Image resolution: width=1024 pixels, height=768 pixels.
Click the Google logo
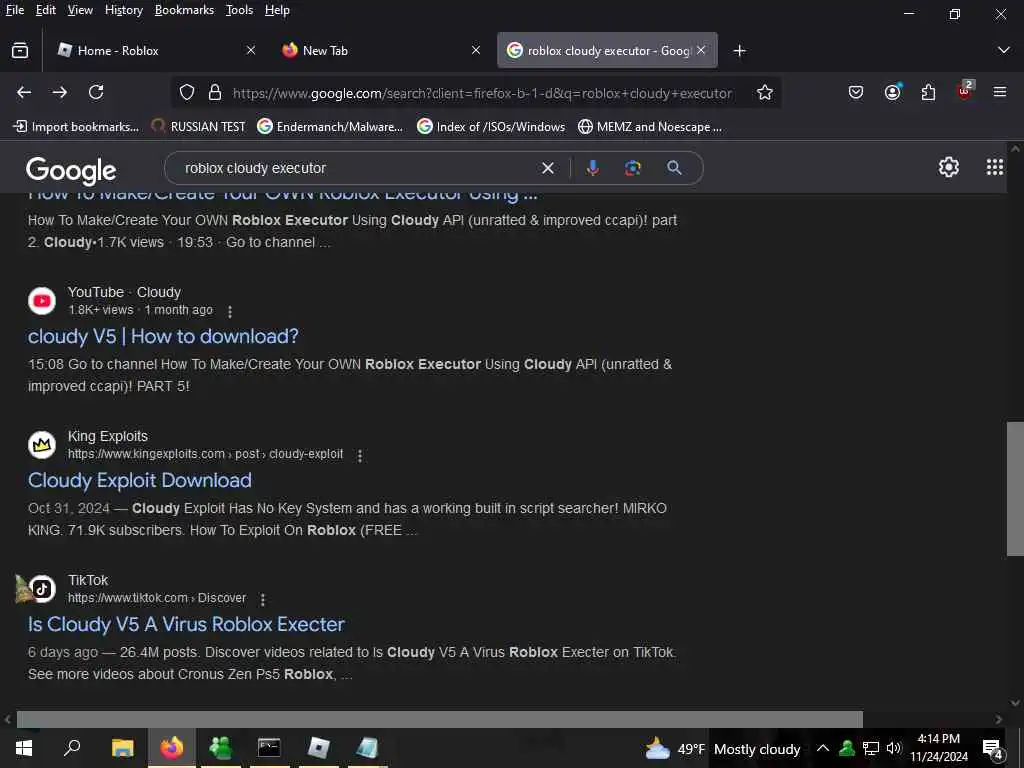pyautogui.click(x=71, y=170)
